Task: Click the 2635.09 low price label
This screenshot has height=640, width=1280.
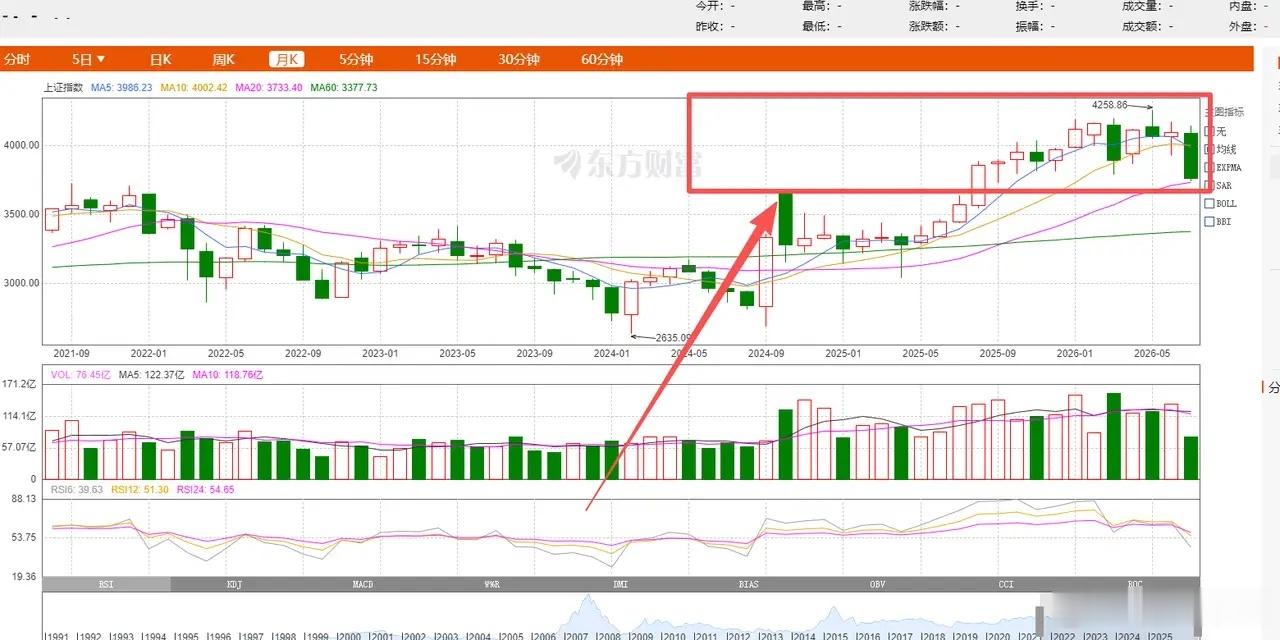Action: (x=675, y=338)
